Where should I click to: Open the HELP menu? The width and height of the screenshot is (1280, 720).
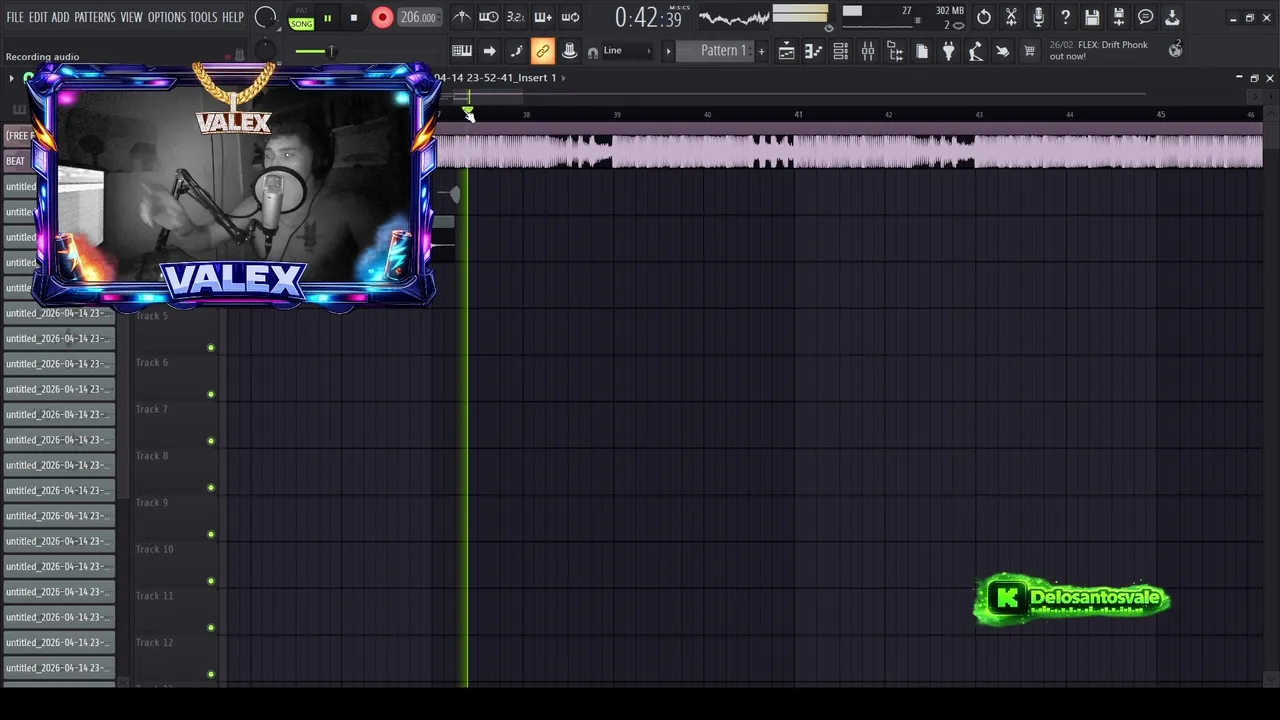pos(233,18)
